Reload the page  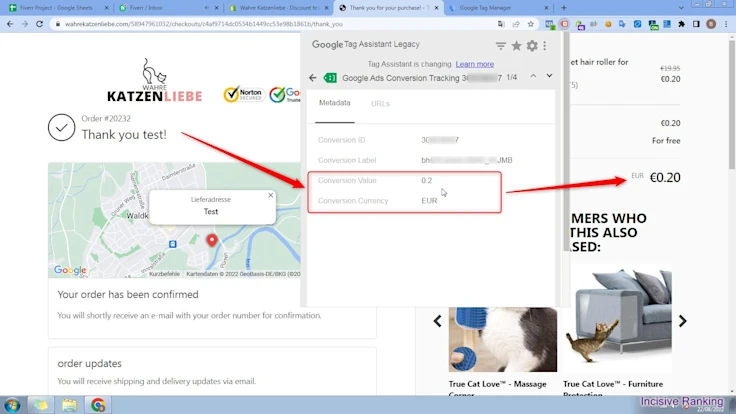point(39,24)
